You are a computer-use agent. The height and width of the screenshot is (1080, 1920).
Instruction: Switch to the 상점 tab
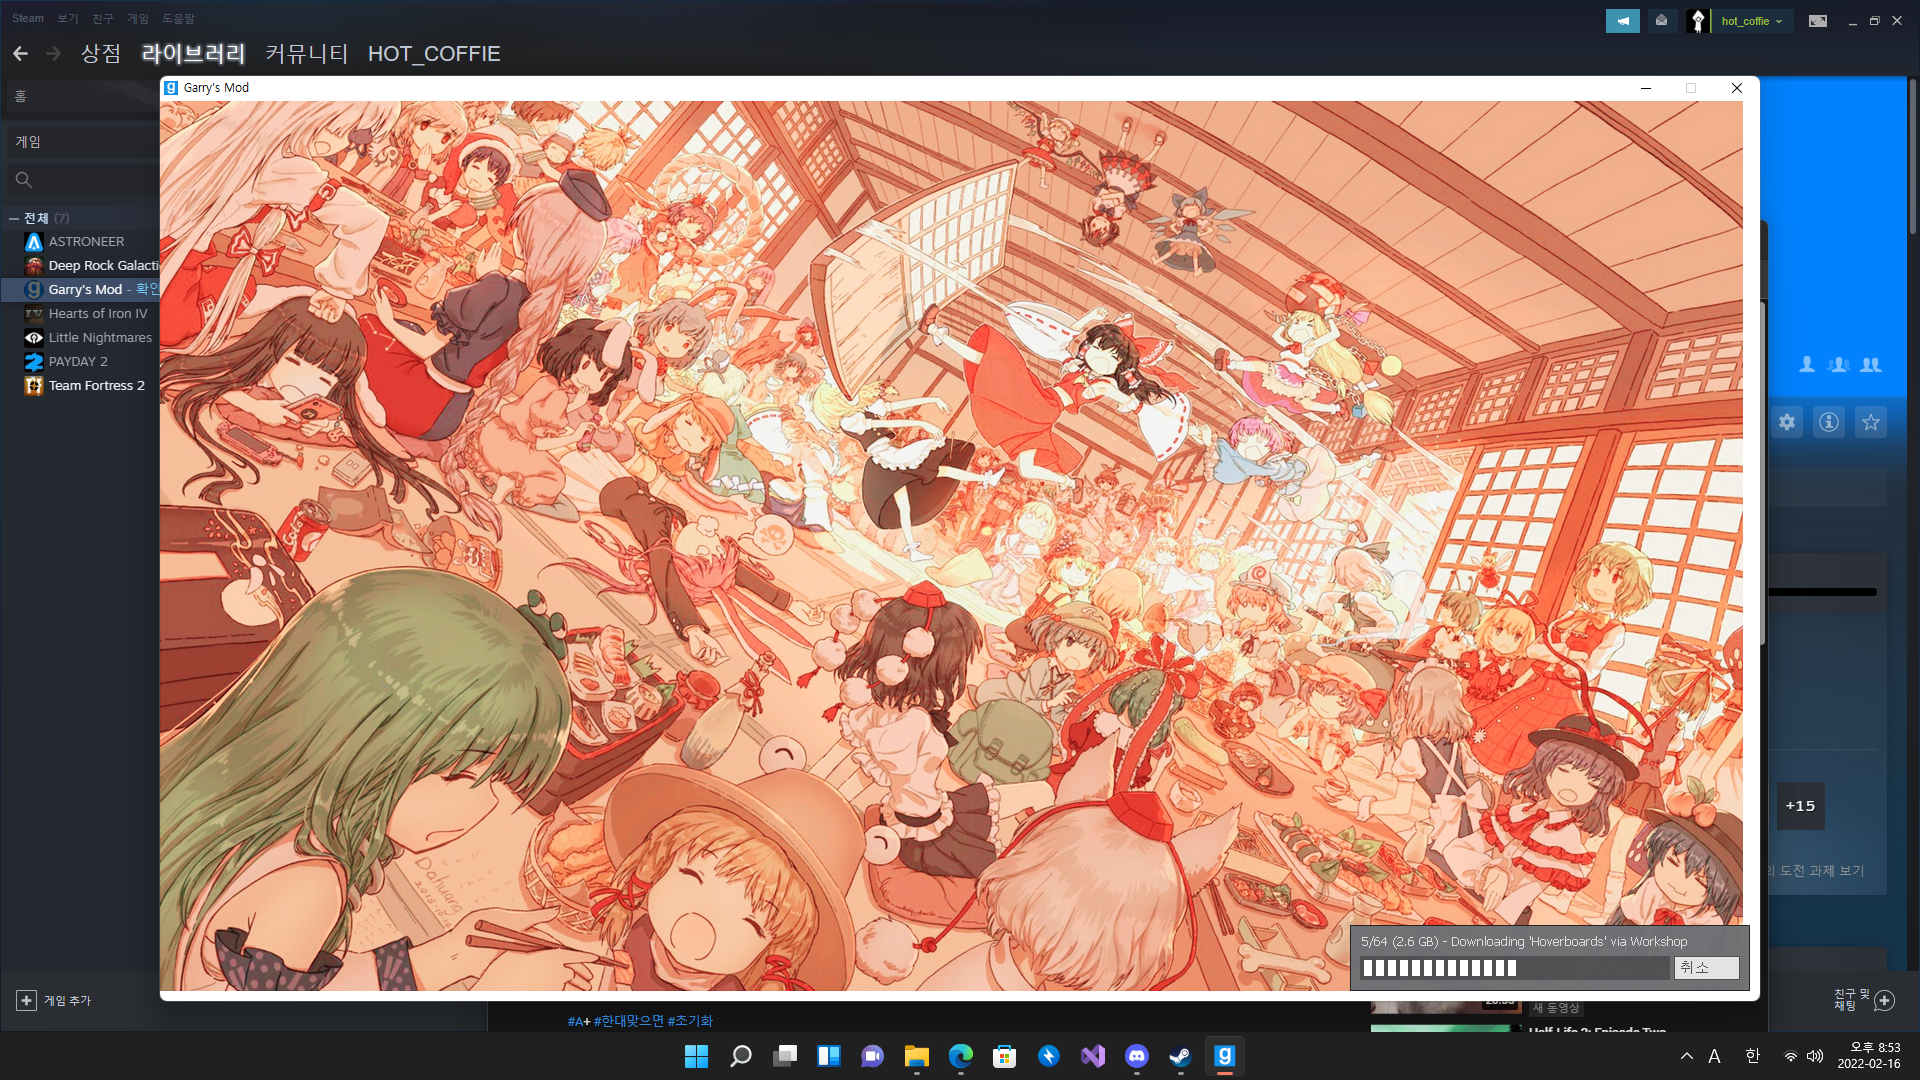click(x=101, y=54)
